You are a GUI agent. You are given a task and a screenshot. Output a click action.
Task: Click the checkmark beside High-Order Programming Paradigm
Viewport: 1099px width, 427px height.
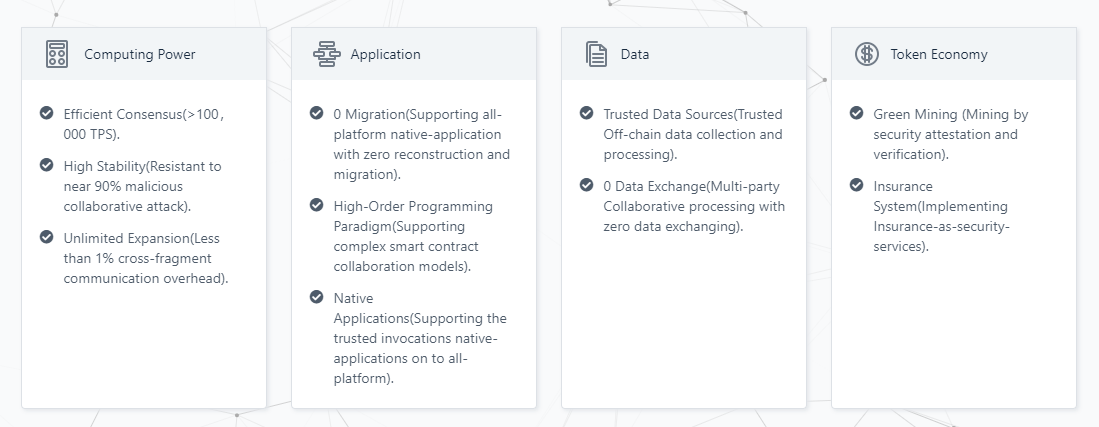317,205
